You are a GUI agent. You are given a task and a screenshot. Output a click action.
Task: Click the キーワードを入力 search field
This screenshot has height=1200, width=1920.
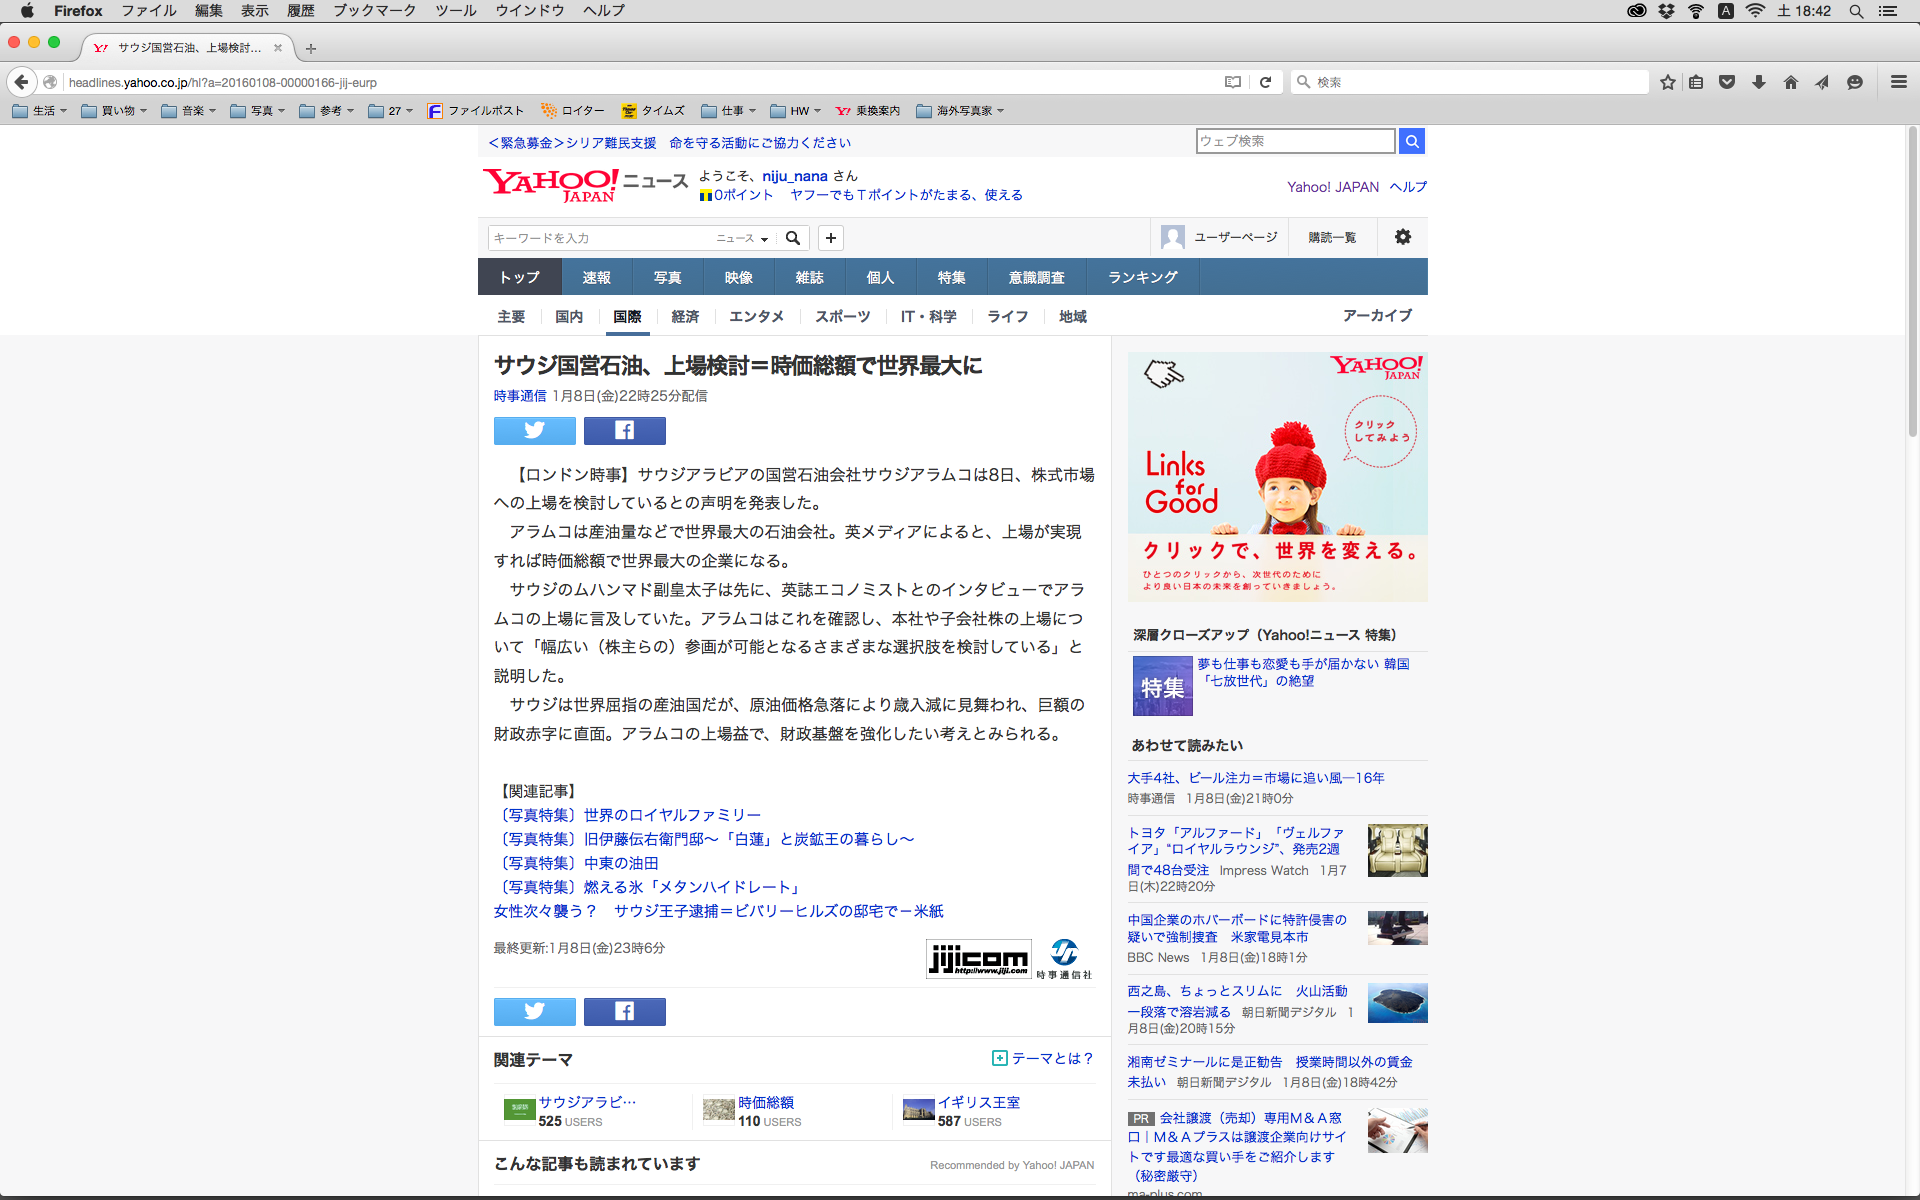[600, 238]
